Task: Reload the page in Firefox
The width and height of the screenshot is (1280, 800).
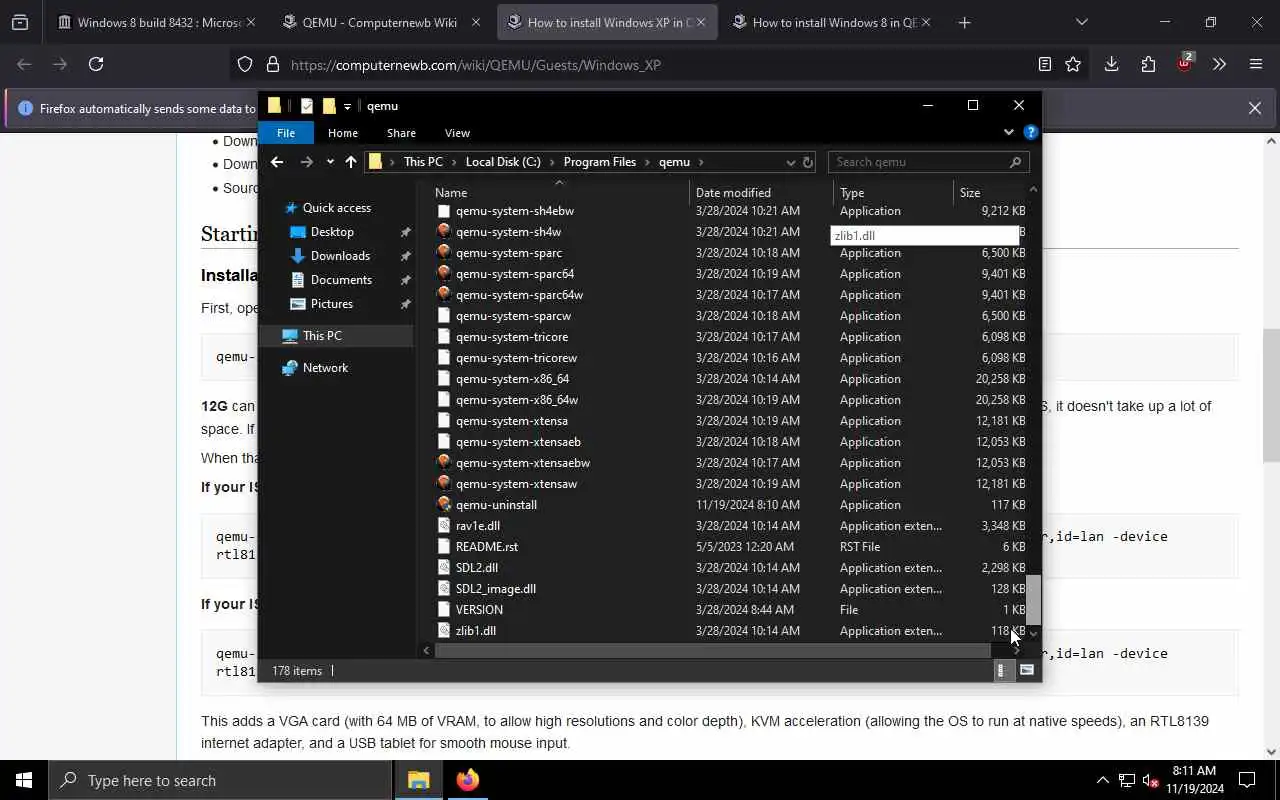Action: [x=96, y=64]
